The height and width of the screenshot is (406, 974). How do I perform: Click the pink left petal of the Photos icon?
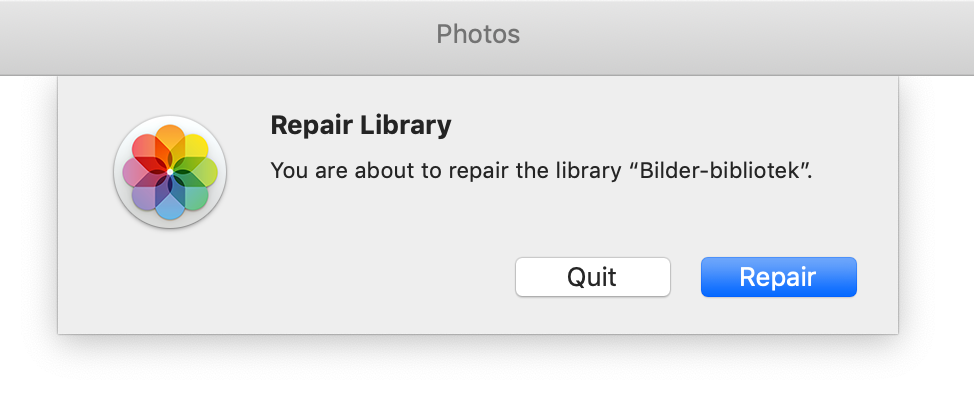[x=138, y=172]
